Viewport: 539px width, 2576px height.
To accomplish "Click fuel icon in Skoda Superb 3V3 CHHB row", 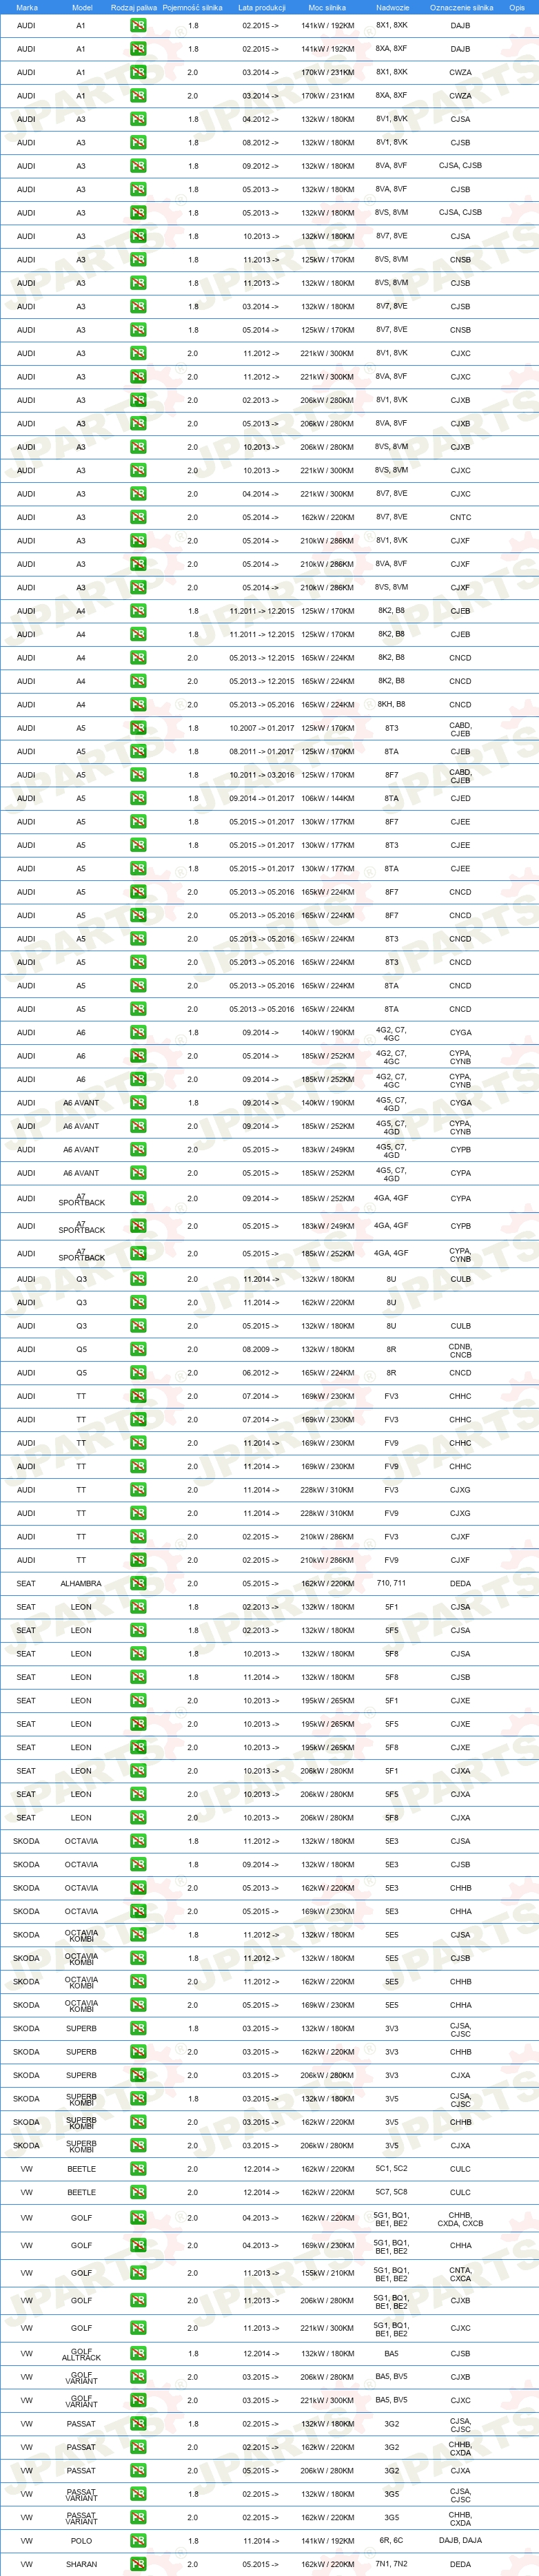I will point(138,2052).
